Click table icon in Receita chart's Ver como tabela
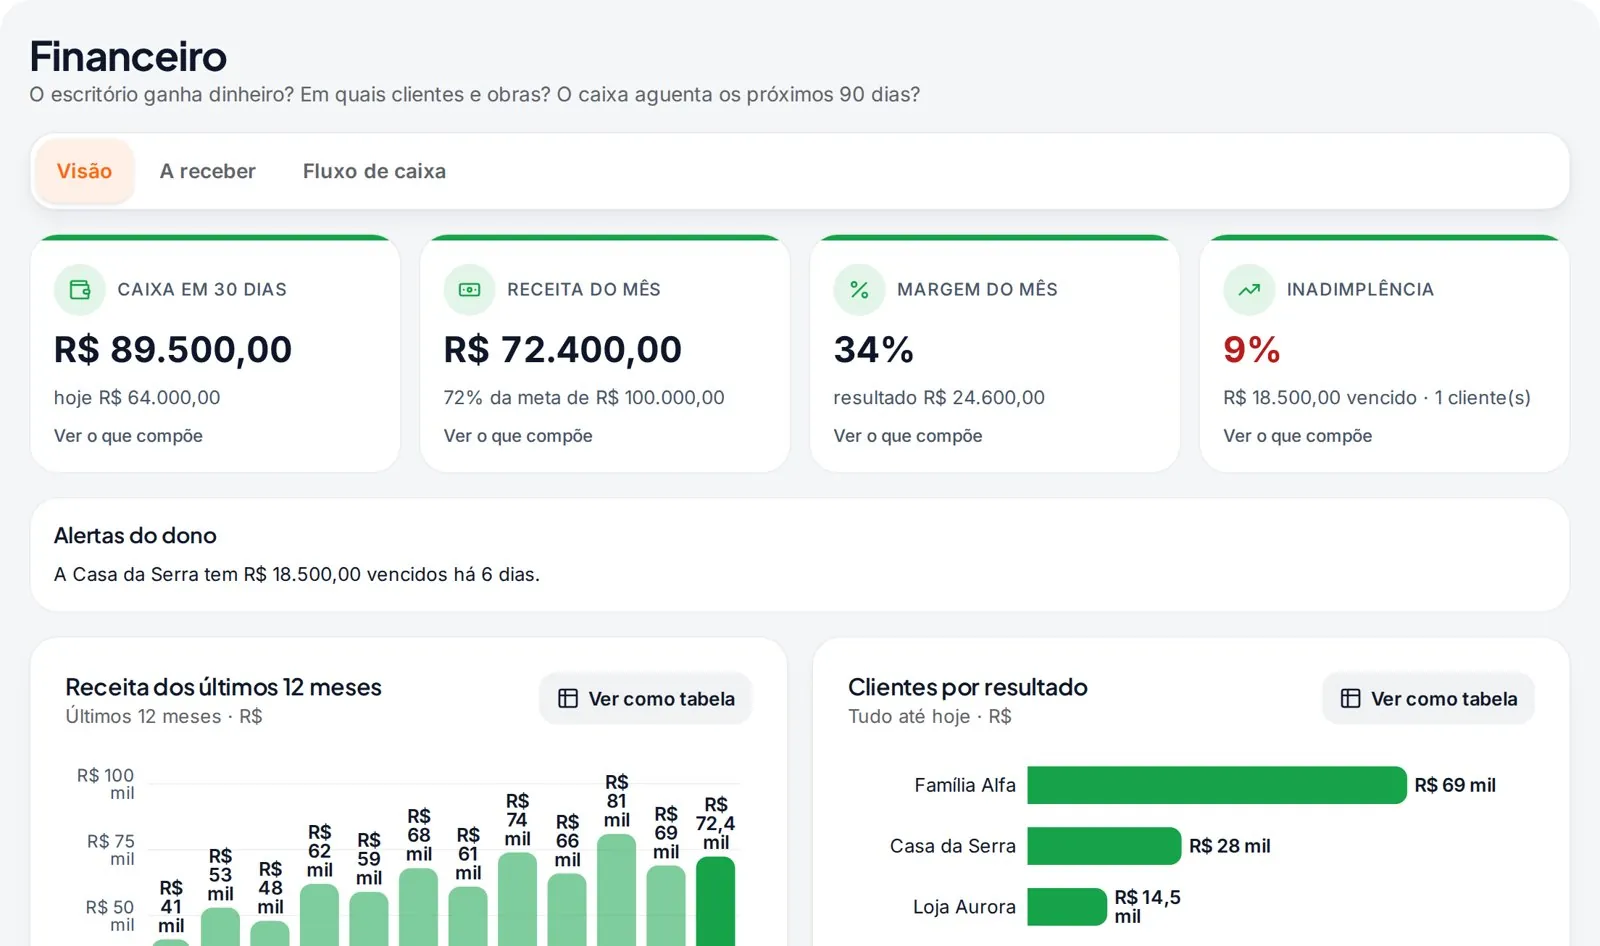This screenshot has width=1600, height=946. pos(568,699)
